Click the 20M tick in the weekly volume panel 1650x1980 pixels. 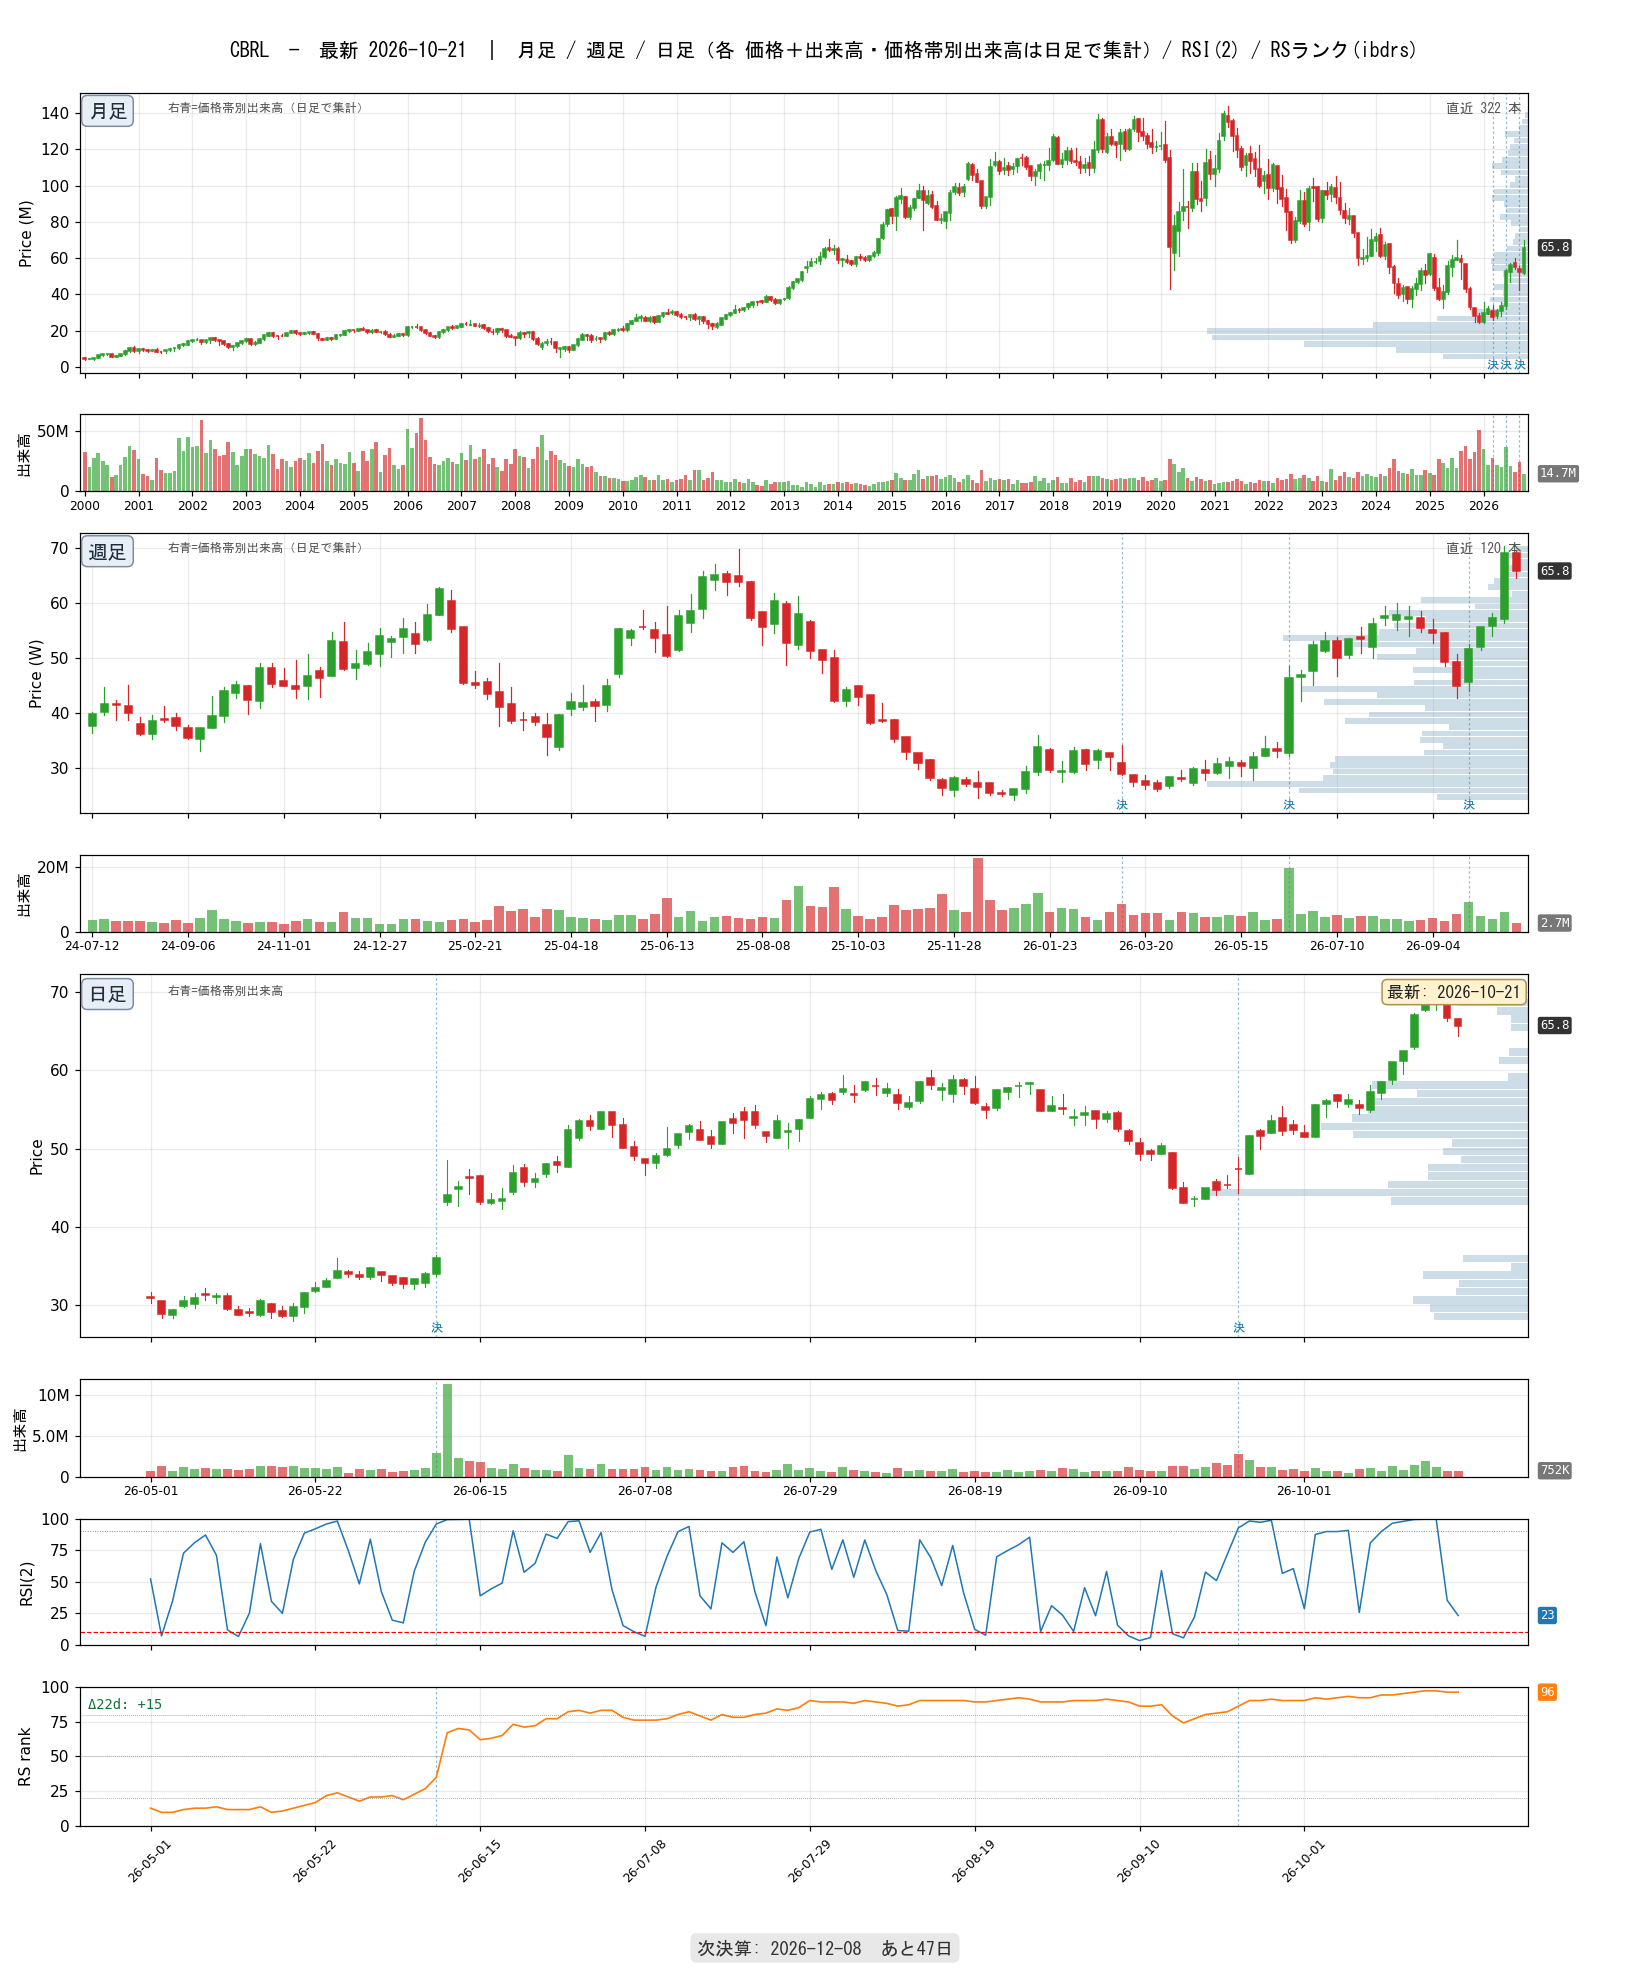click(53, 867)
